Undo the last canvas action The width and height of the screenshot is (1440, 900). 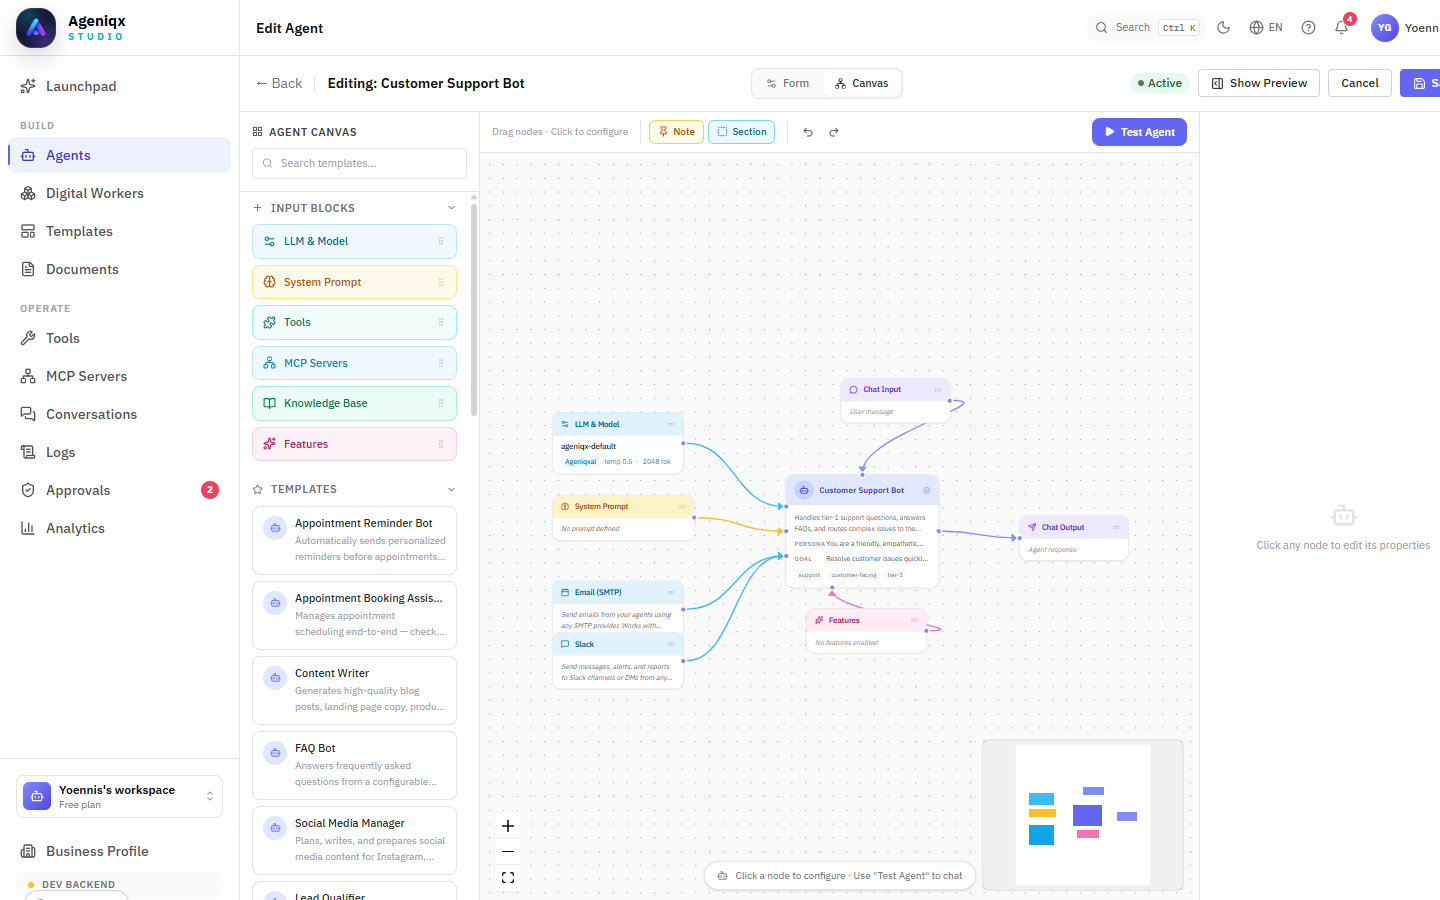click(x=808, y=132)
